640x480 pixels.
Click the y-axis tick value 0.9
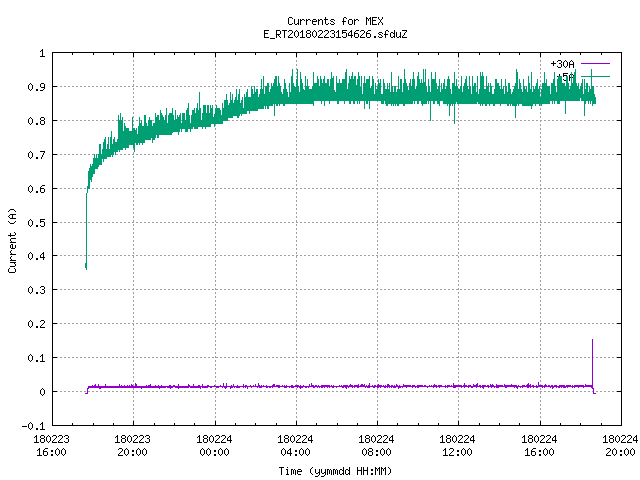click(36, 87)
